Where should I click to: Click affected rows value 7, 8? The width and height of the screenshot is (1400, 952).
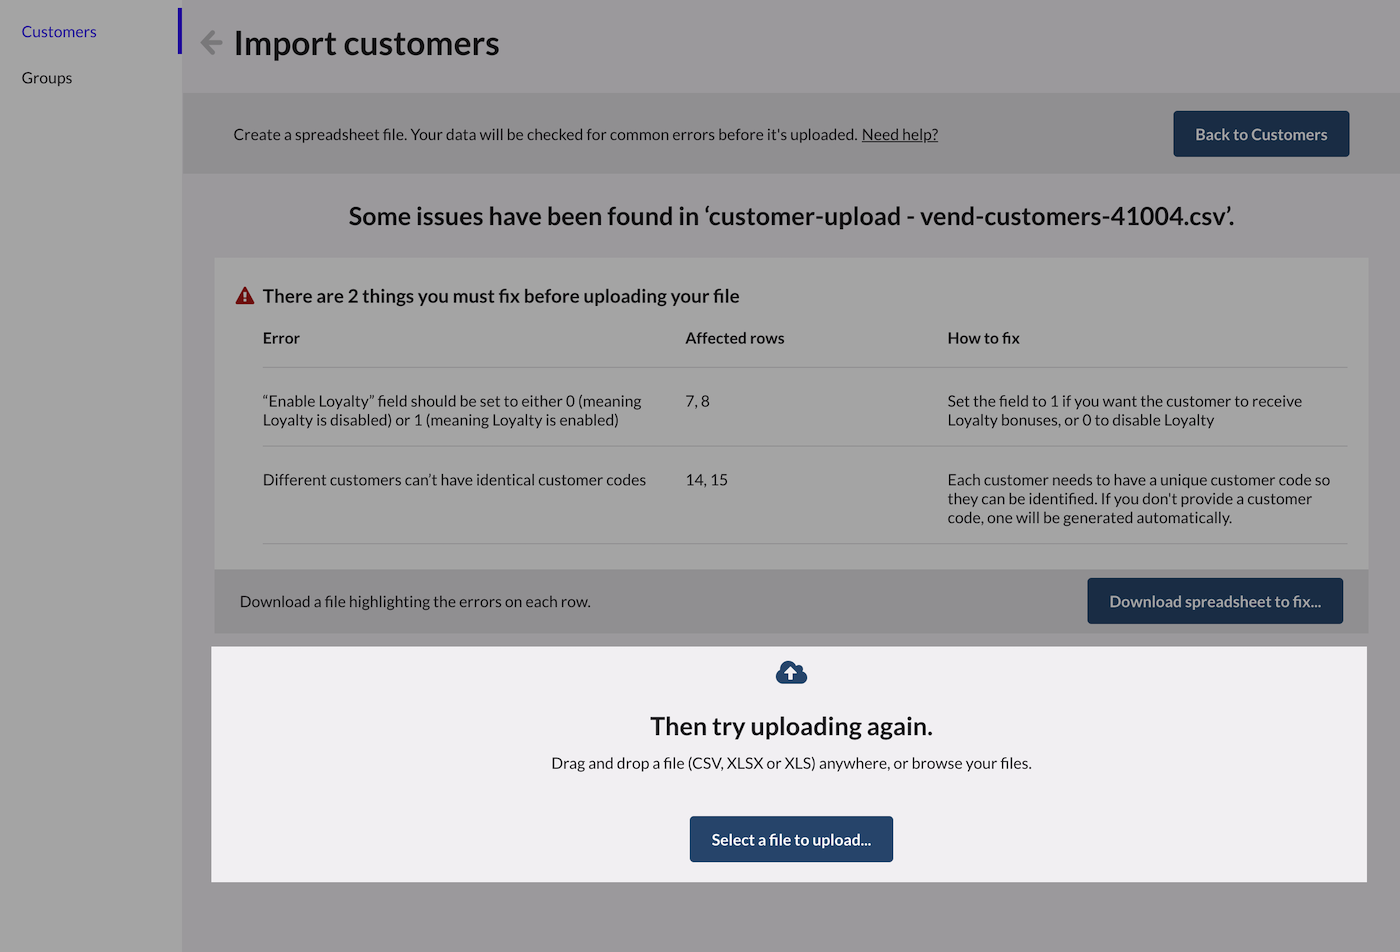697,401
